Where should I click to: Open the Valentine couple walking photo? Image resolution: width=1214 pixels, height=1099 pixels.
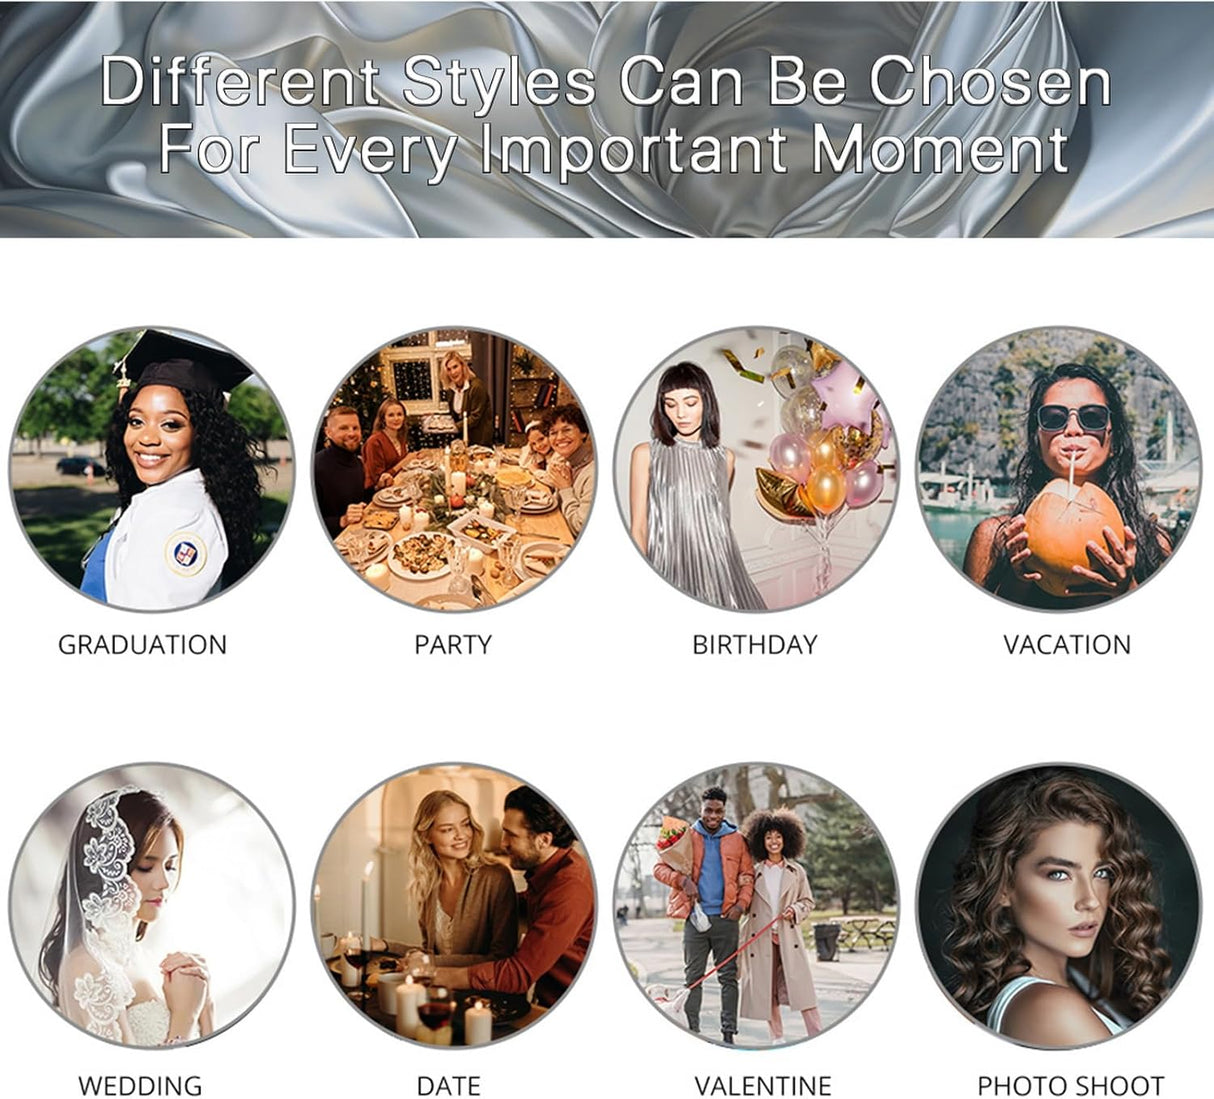[x=756, y=905]
